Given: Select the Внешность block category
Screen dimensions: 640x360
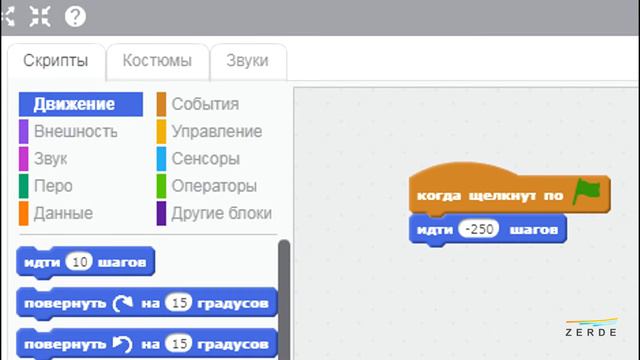Looking at the screenshot, I should (69, 131).
